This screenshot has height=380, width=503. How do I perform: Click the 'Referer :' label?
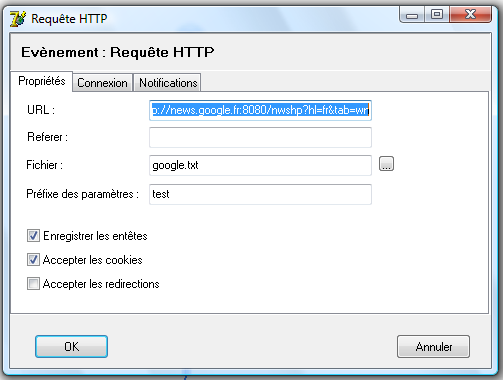(x=48, y=137)
